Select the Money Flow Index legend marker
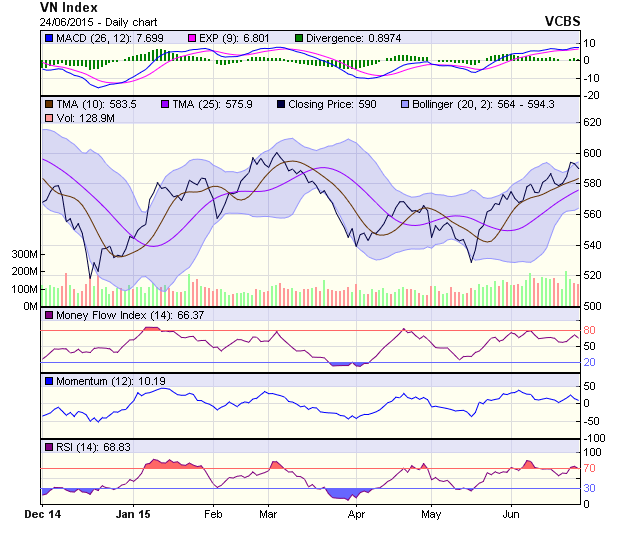Viewport: 620px width, 535px height. tap(49, 315)
